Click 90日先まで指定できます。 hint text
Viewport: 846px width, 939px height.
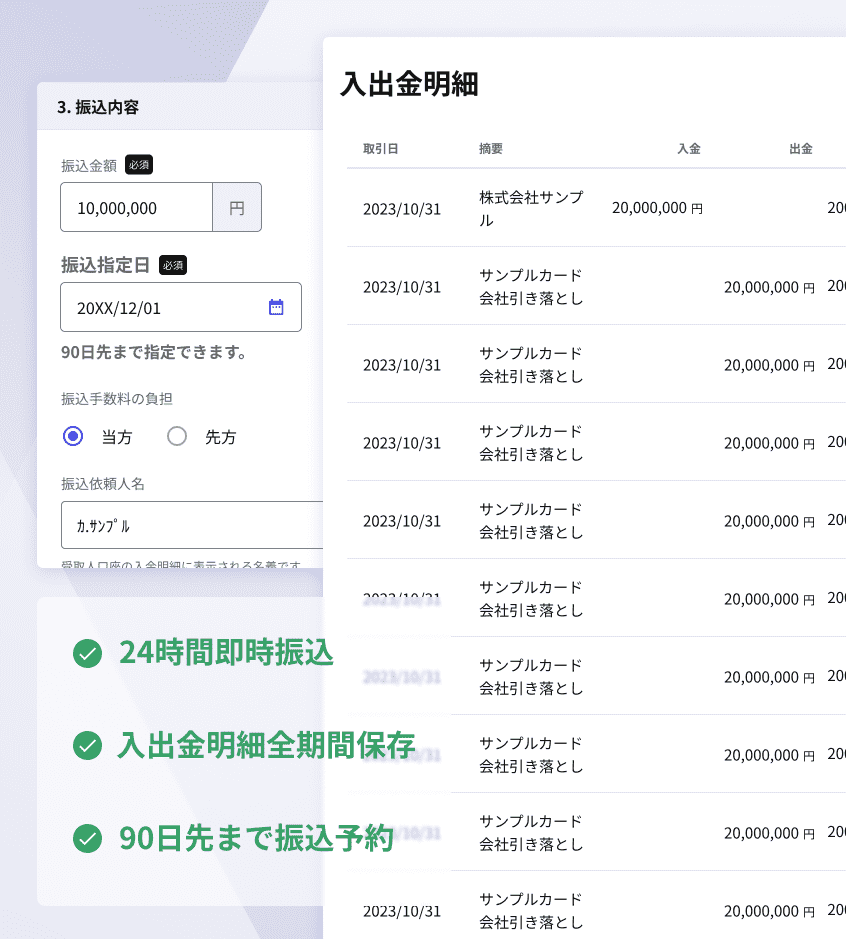154,352
